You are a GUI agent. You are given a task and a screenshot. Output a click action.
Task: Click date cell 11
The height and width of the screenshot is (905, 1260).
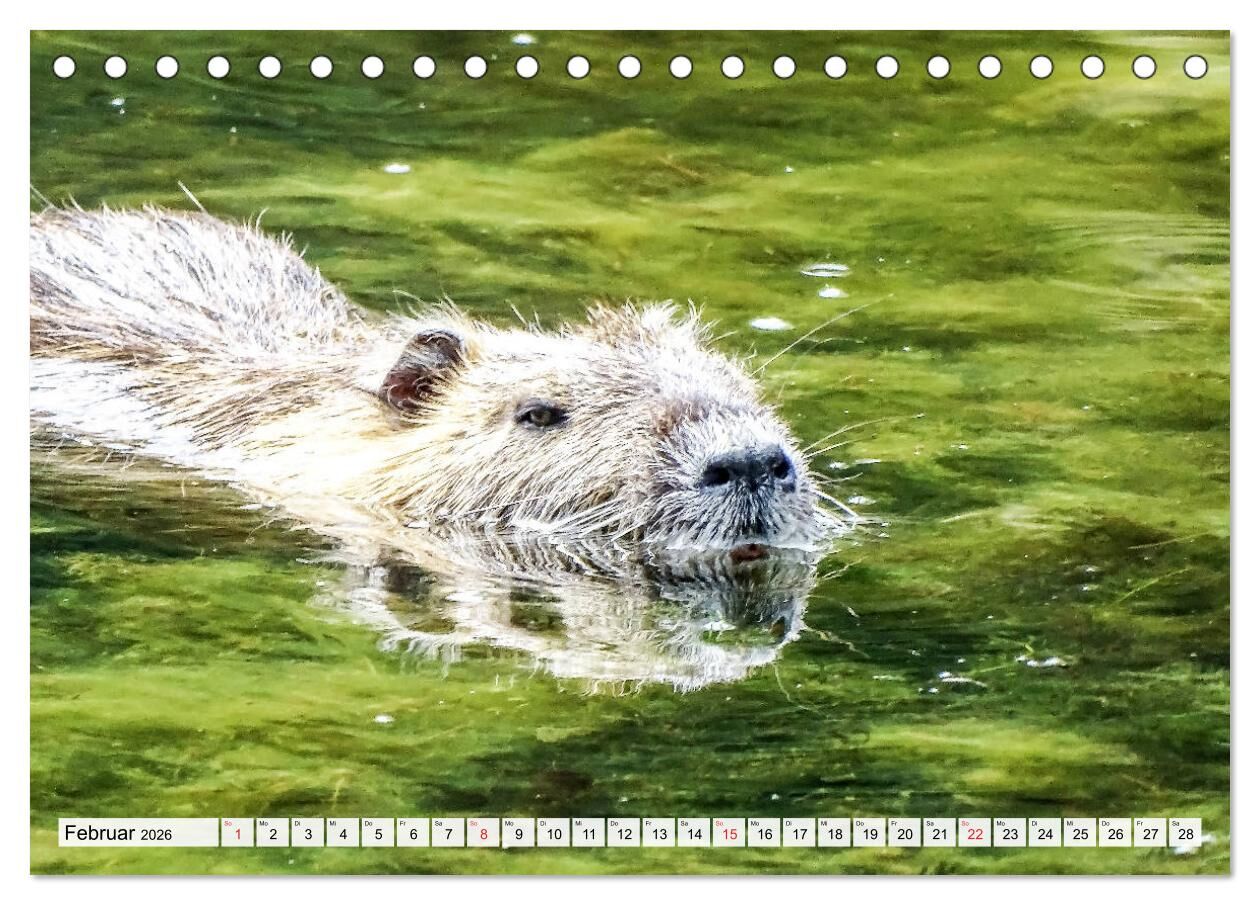[x=588, y=833]
